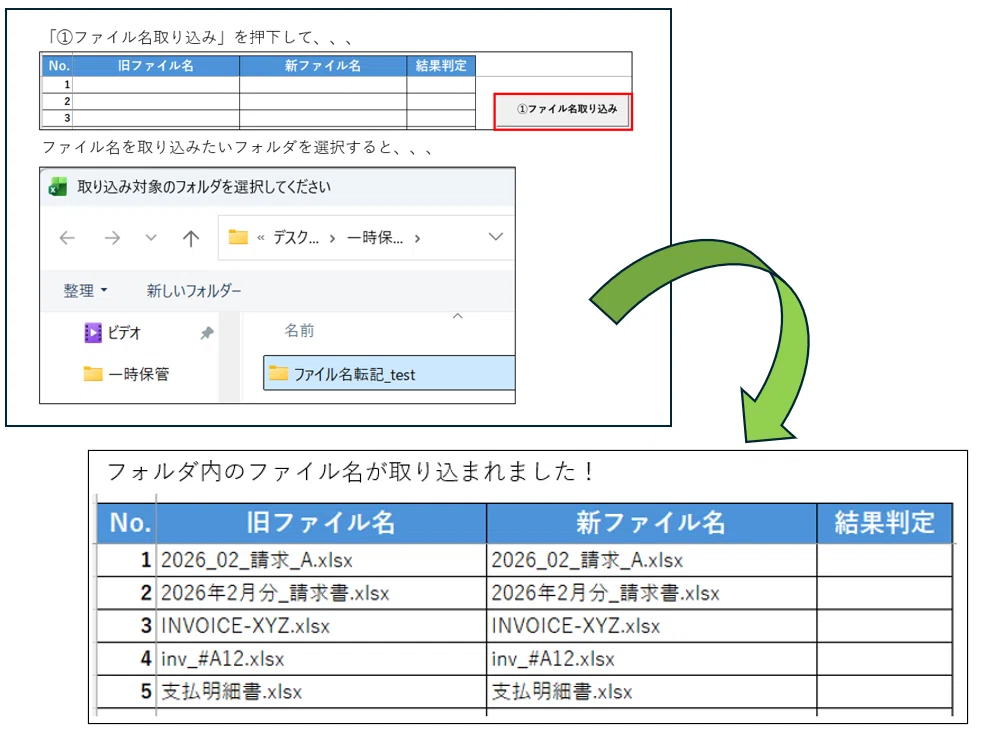
Task: Open the 整理 menu
Action: (85, 291)
